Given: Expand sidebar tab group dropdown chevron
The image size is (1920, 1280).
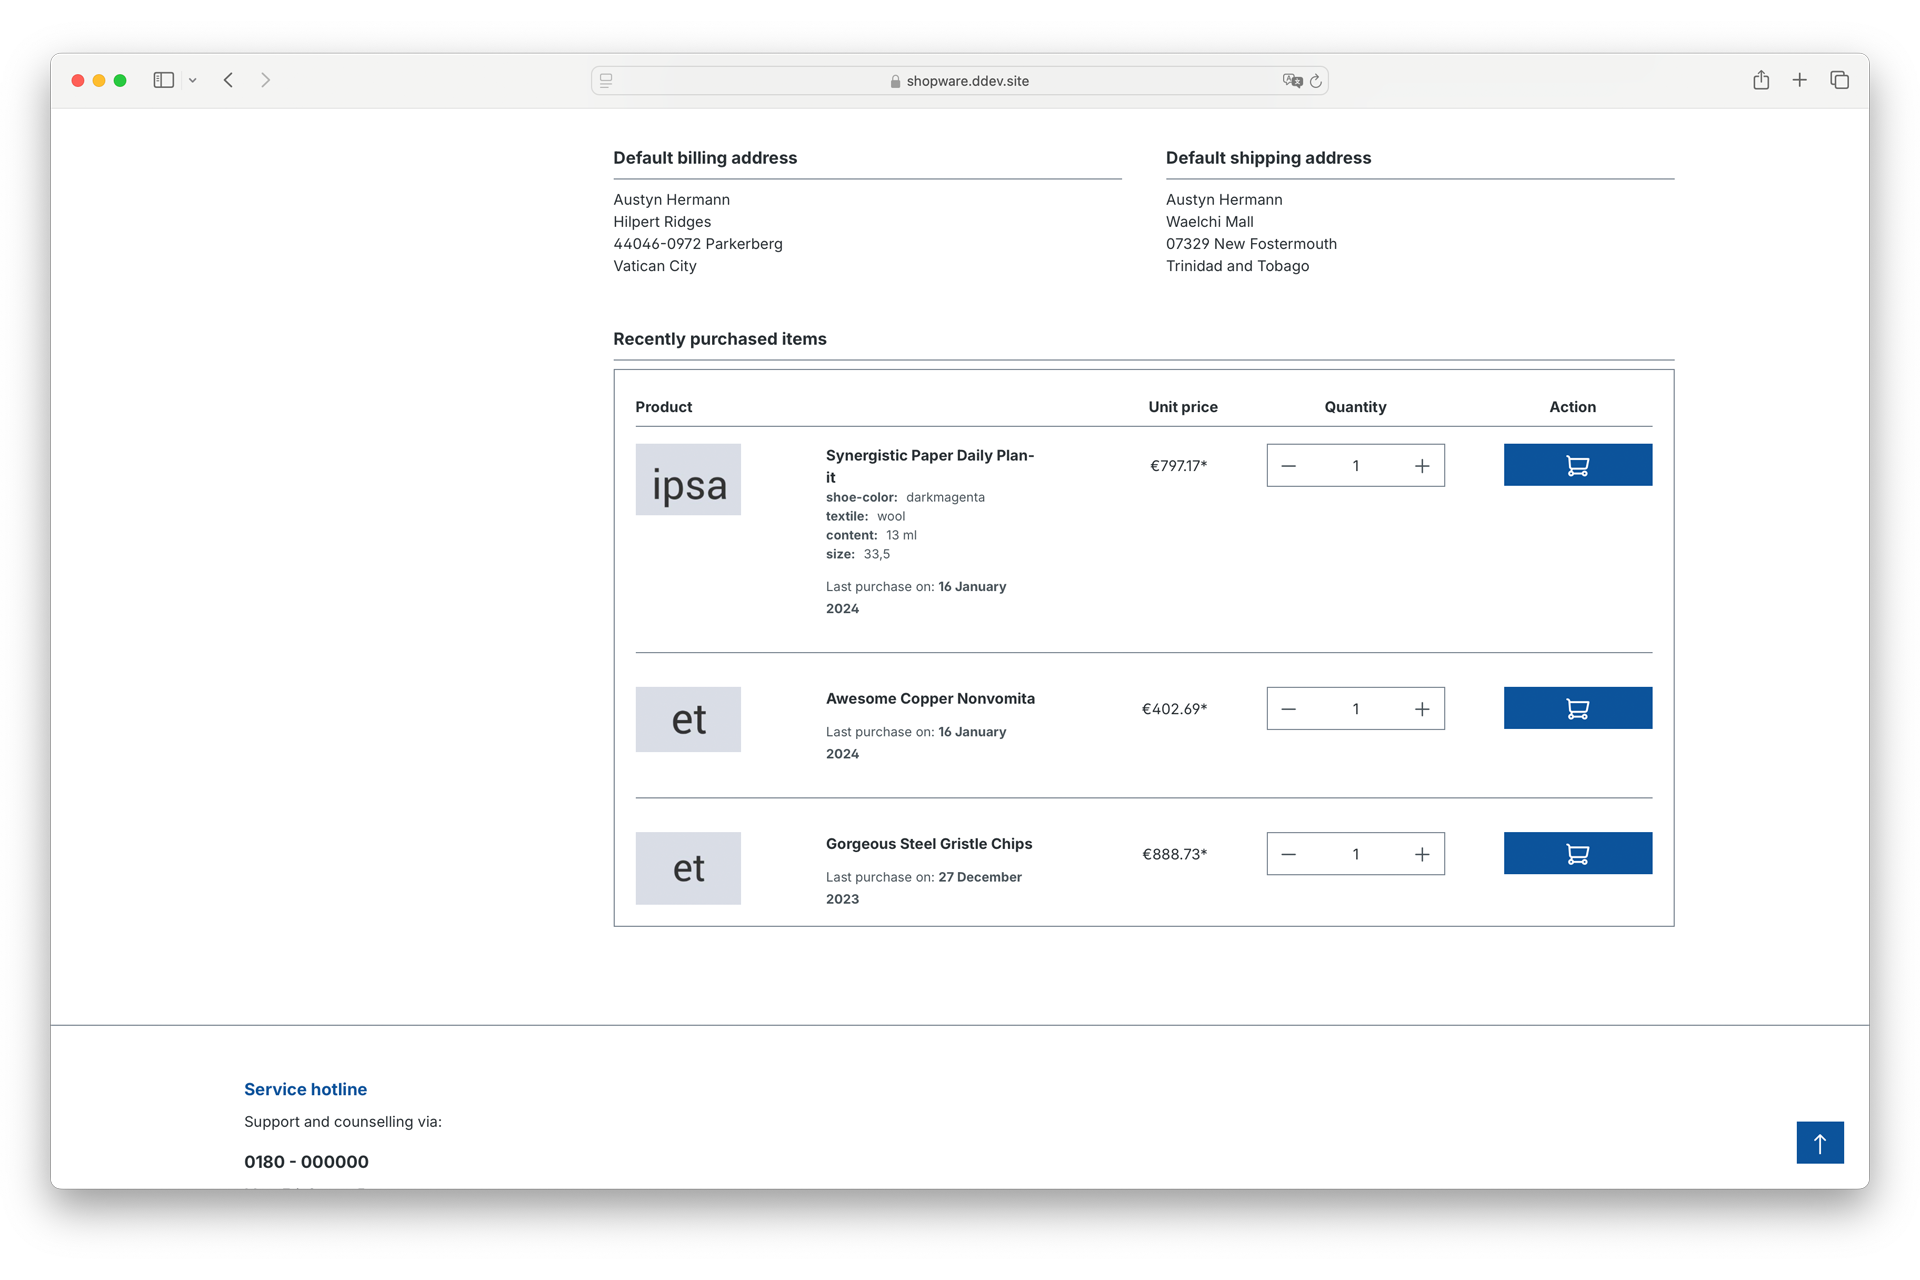Looking at the screenshot, I should [192, 80].
